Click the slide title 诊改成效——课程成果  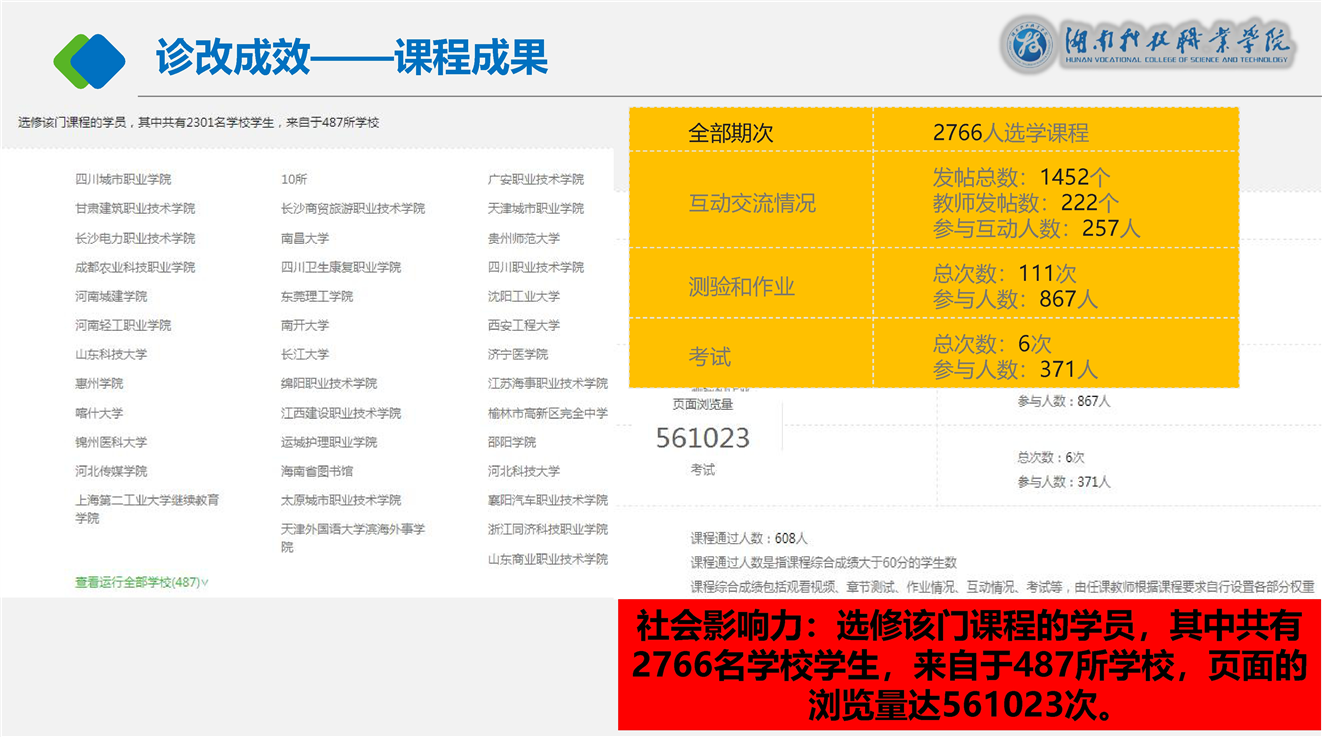[351, 58]
